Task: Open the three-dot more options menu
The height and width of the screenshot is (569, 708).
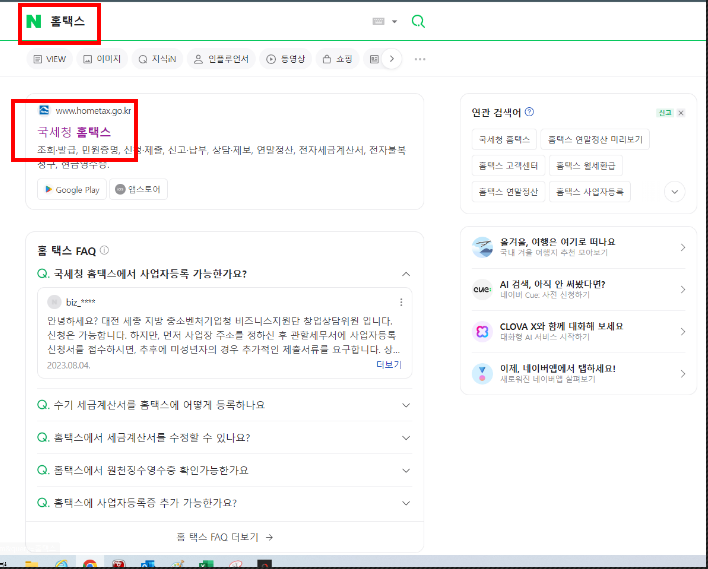Action: point(420,59)
